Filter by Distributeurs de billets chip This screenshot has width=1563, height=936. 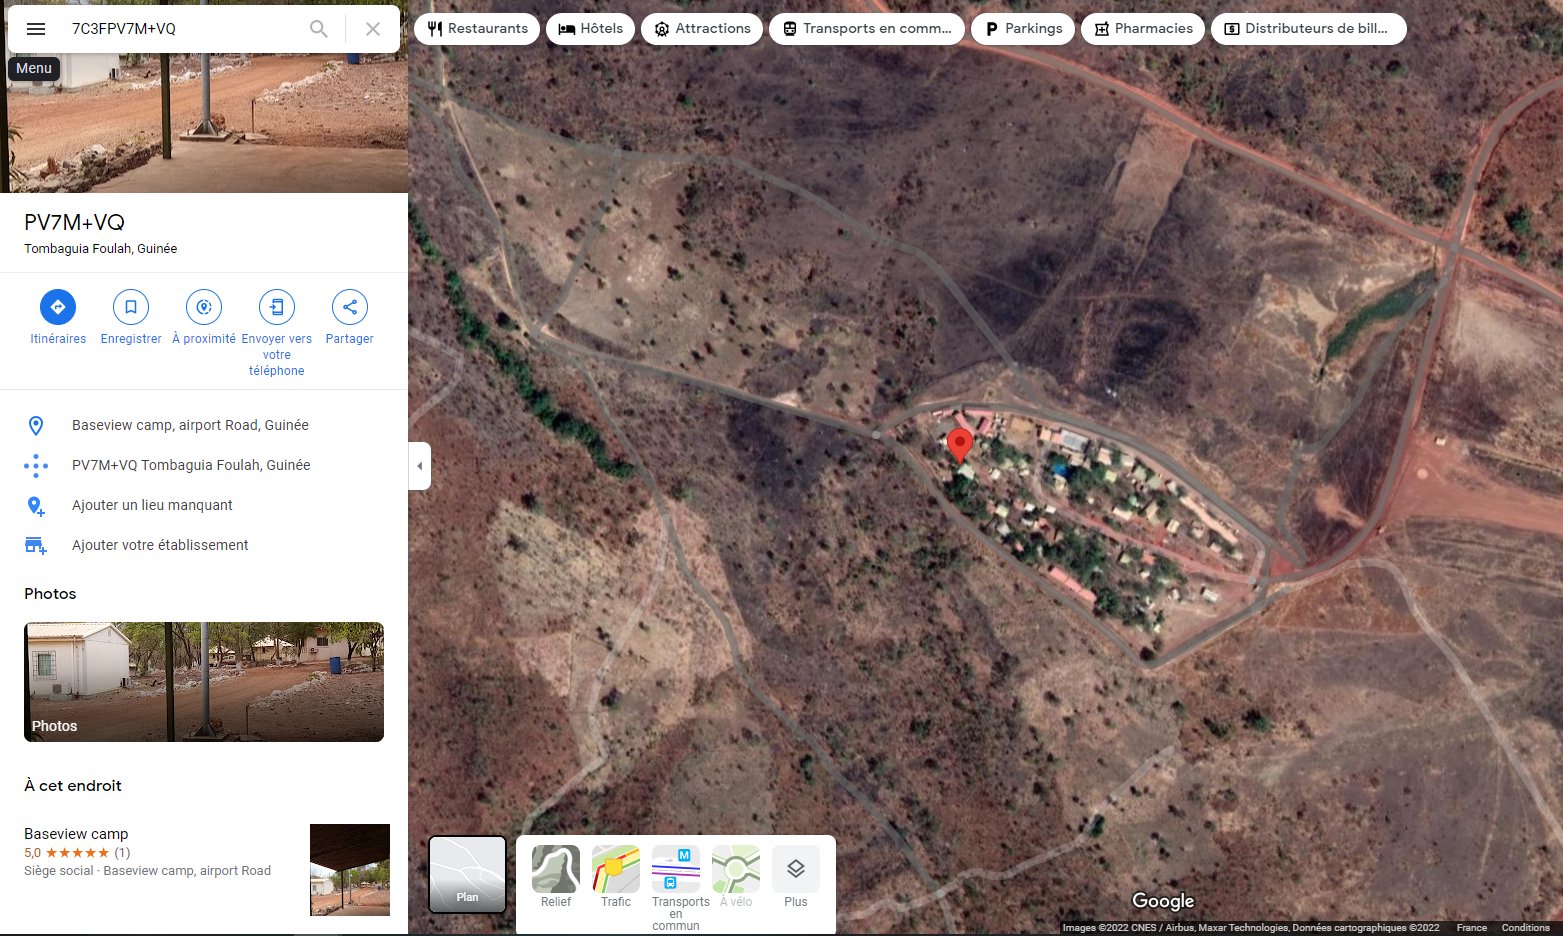pyautogui.click(x=1308, y=29)
